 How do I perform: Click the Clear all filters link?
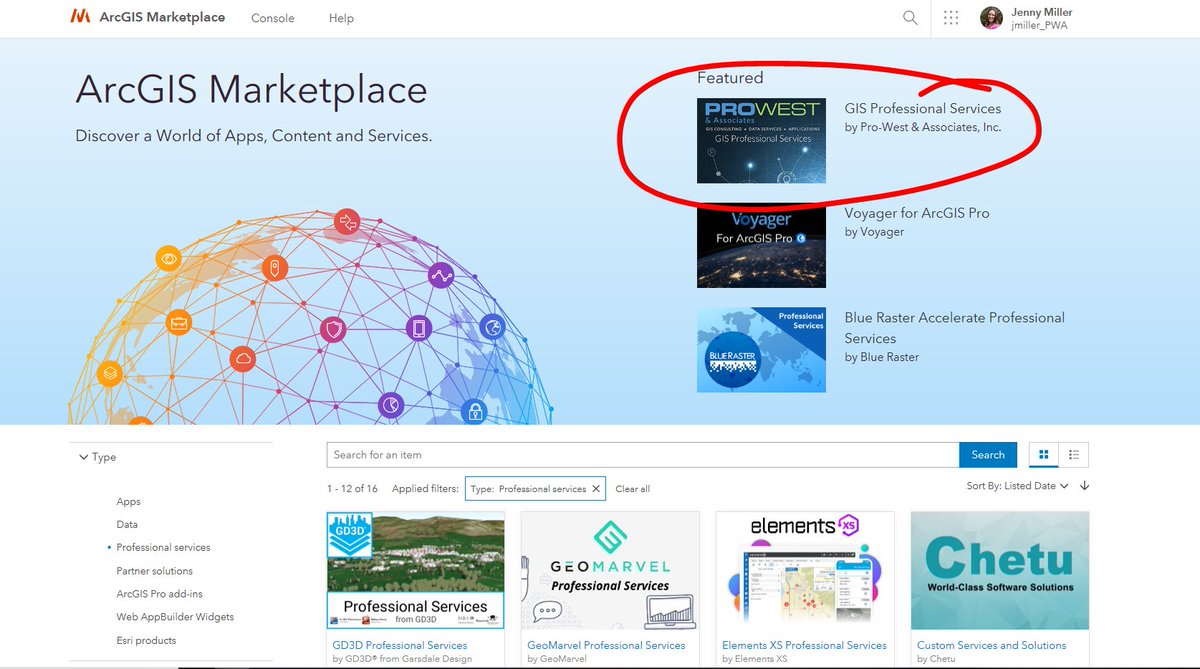tap(632, 489)
